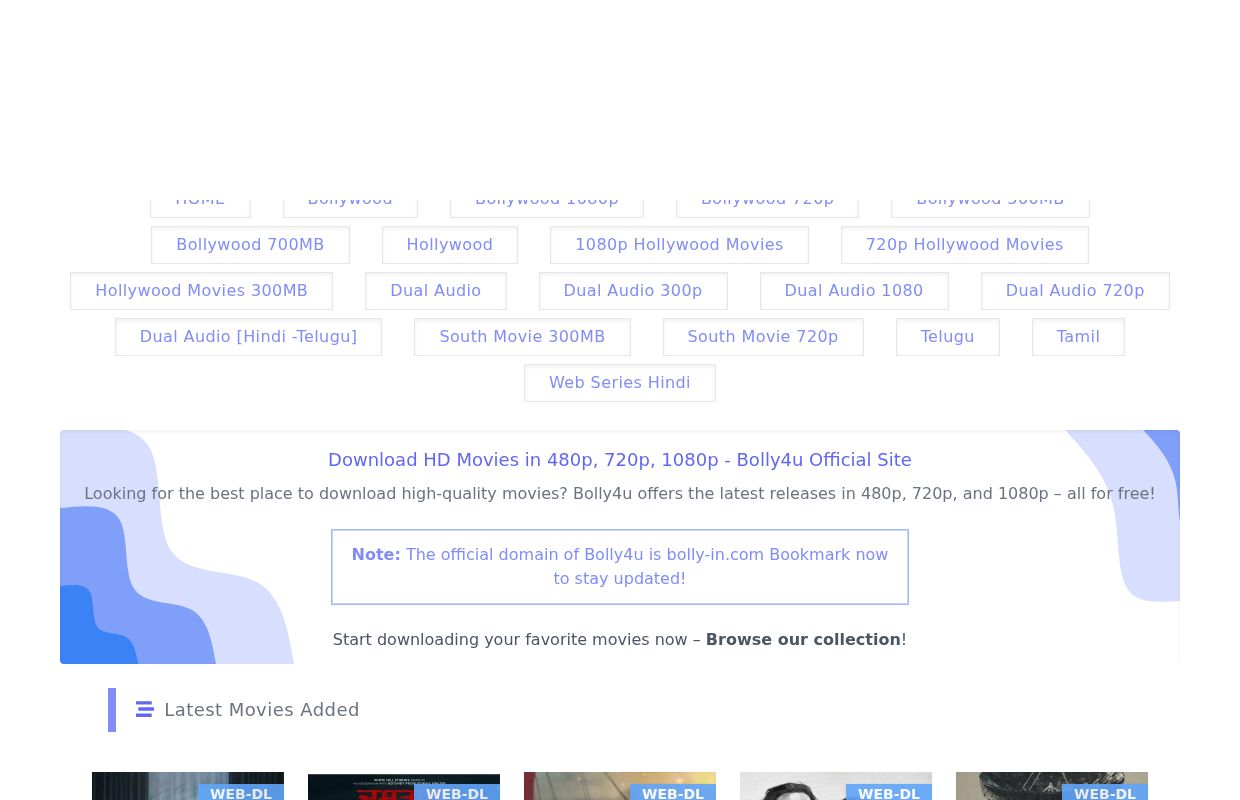Image resolution: width=1240 pixels, height=800 pixels.
Task: Open the Bollywood 700MB category
Action: pyautogui.click(x=250, y=245)
